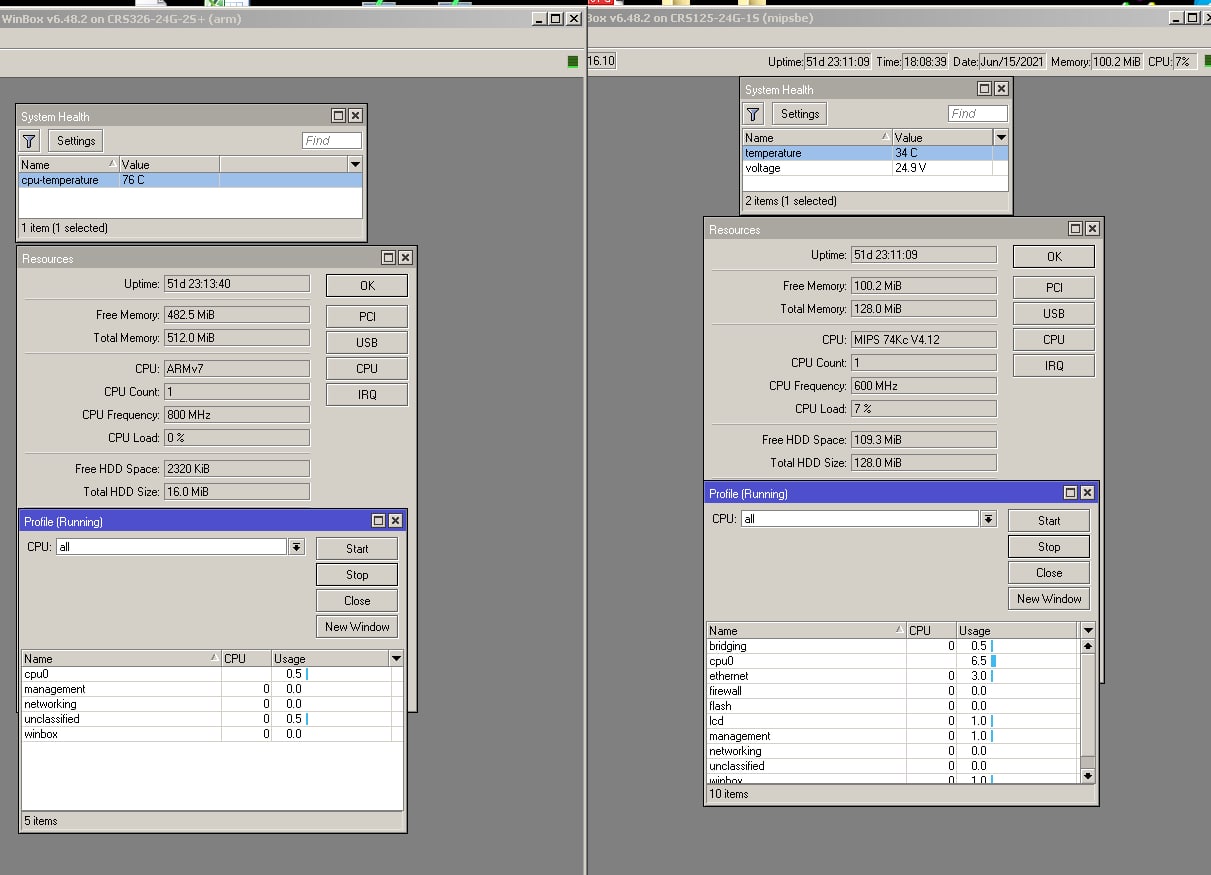This screenshot has width=1211, height=875.
Task: Select bridging row in right Profile table
Action: (893, 646)
